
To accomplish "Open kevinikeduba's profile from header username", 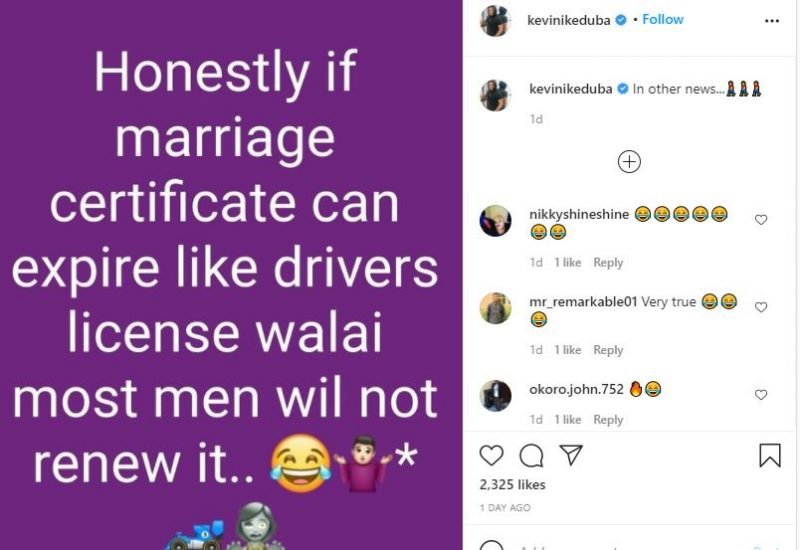I will tap(568, 20).
